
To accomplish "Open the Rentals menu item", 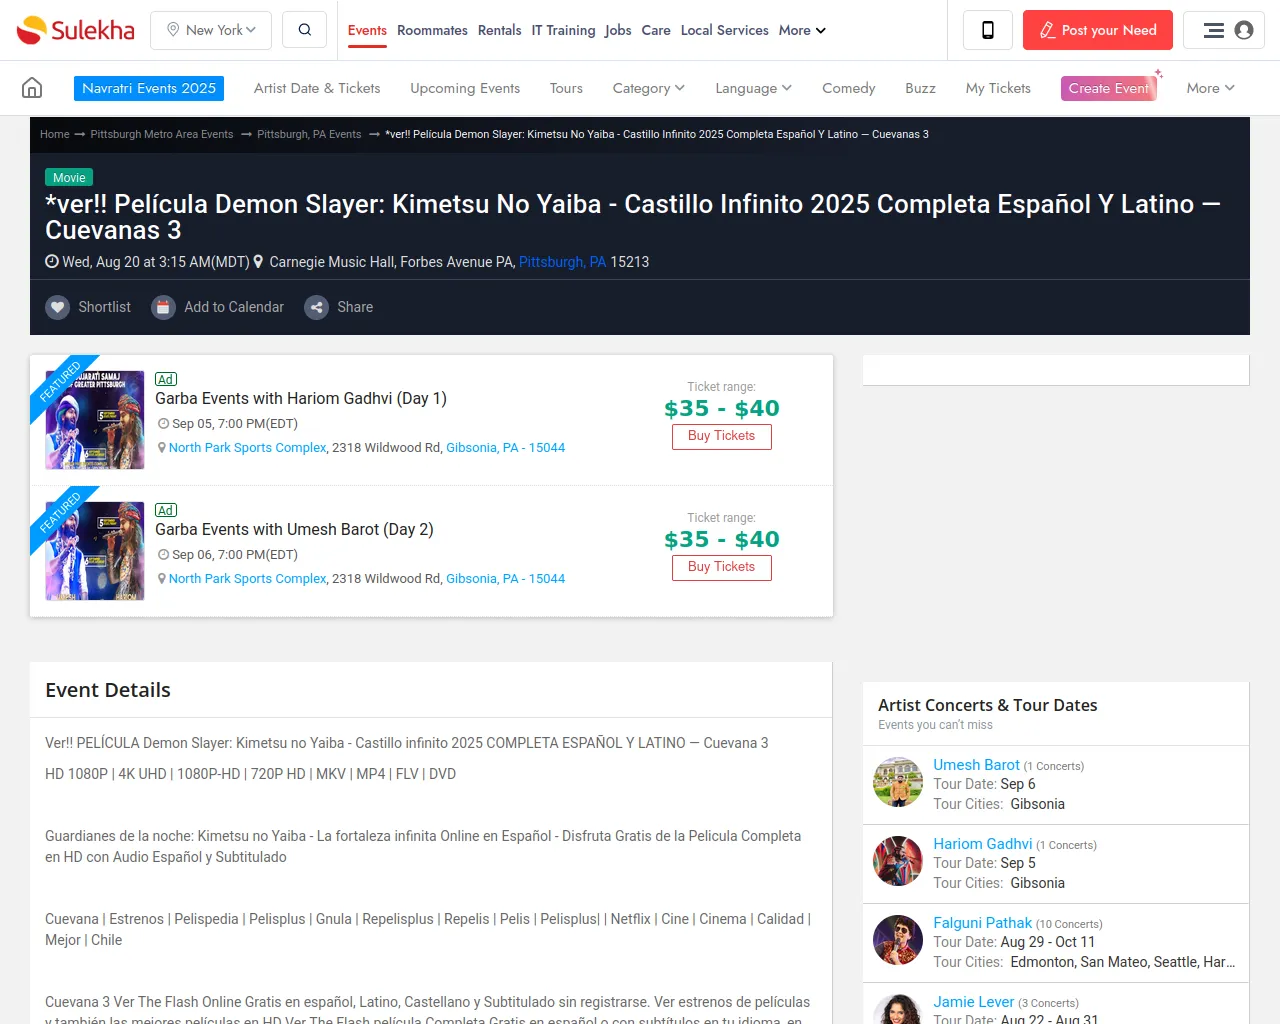I will [500, 30].
